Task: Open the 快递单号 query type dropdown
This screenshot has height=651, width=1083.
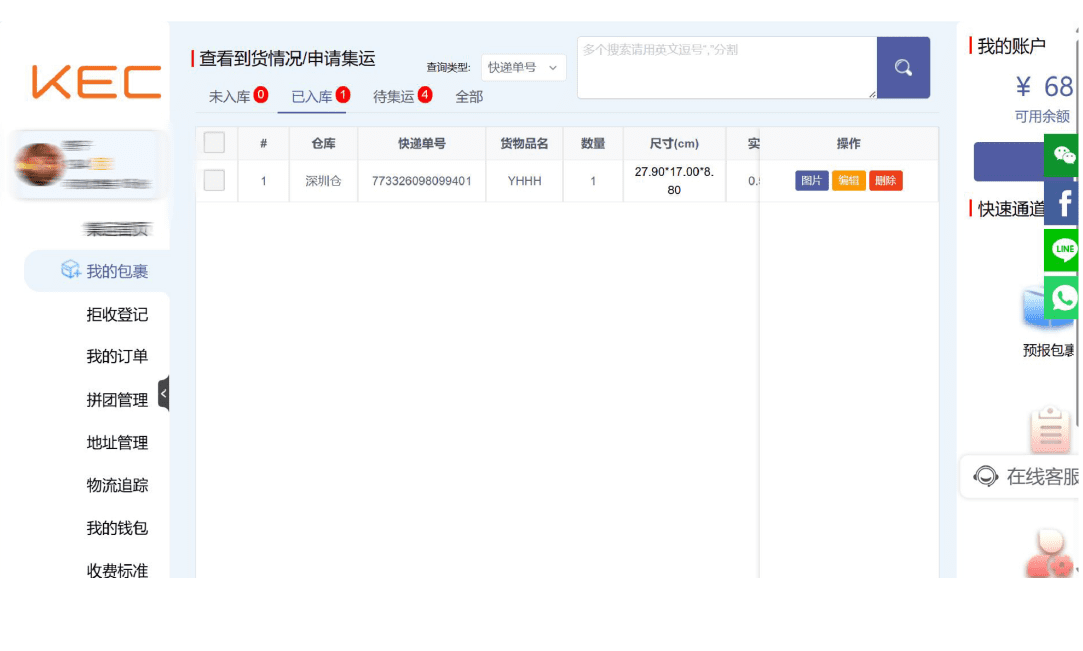Action: point(523,68)
